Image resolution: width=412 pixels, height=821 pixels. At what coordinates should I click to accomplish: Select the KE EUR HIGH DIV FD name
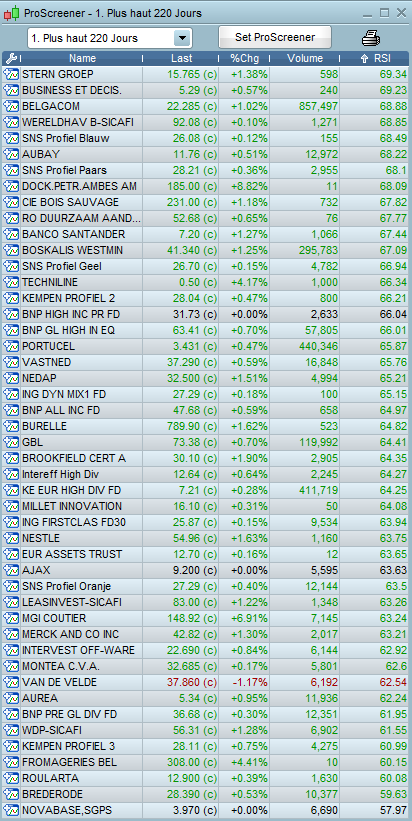point(72,491)
